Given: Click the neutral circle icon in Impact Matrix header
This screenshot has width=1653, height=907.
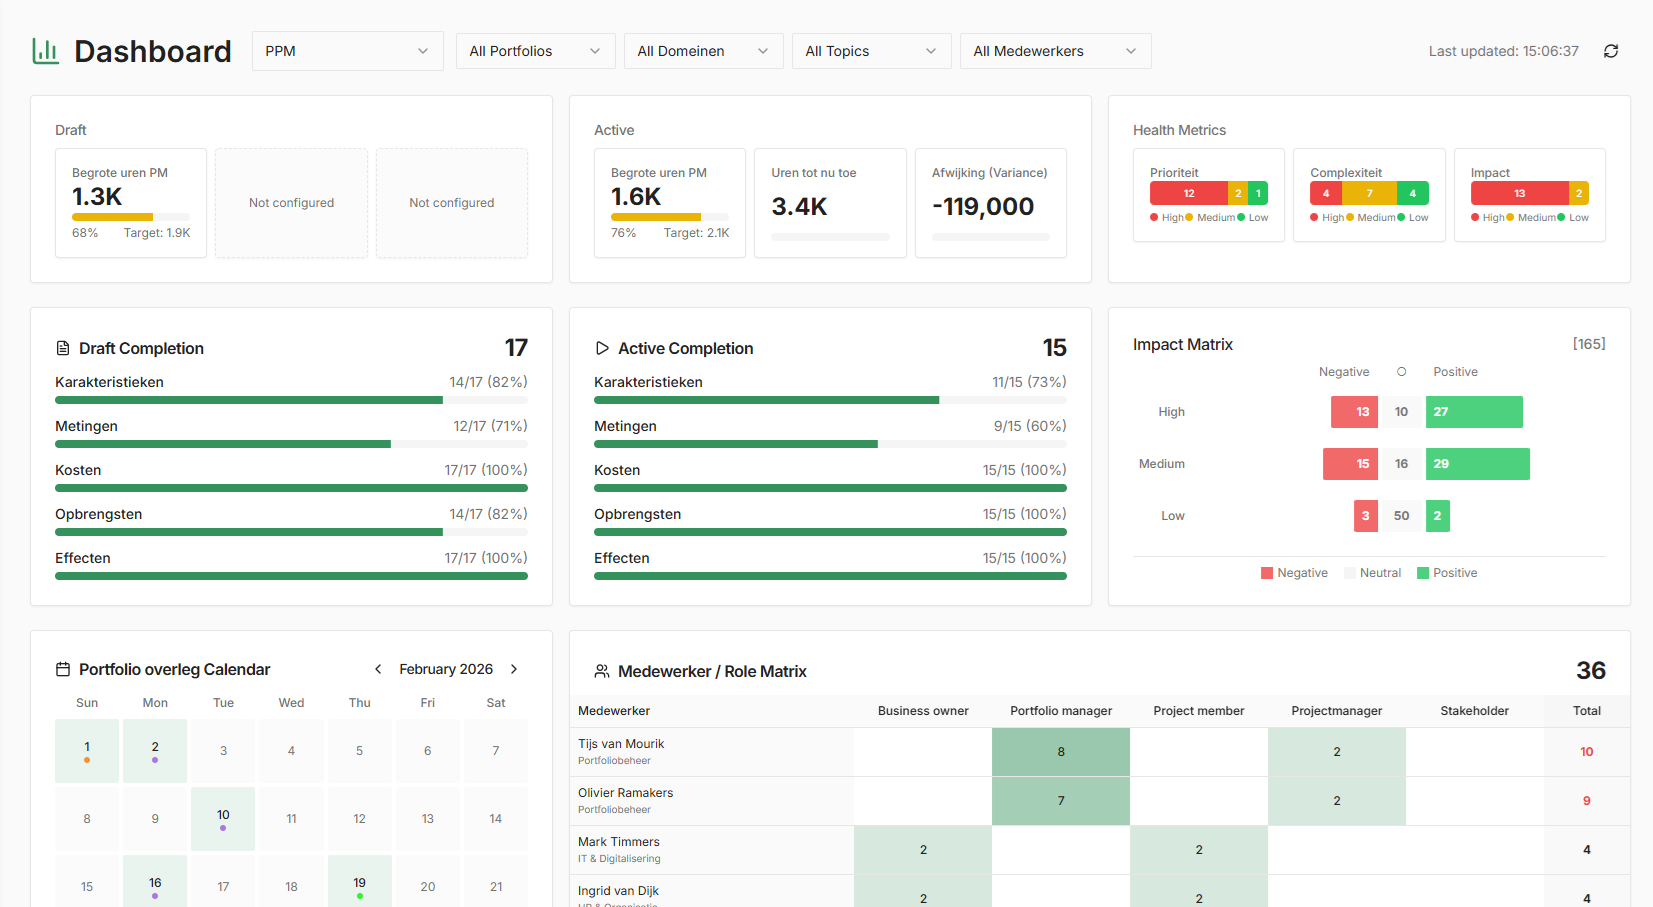Looking at the screenshot, I should tap(1401, 371).
